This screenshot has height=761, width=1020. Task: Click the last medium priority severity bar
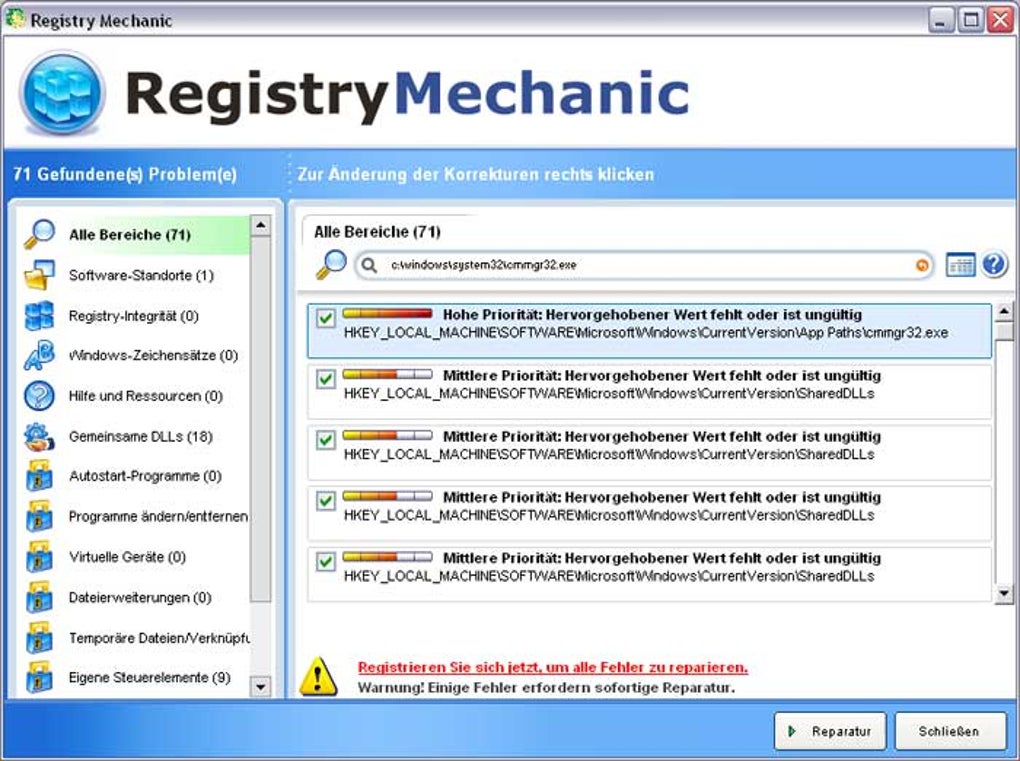pos(388,557)
